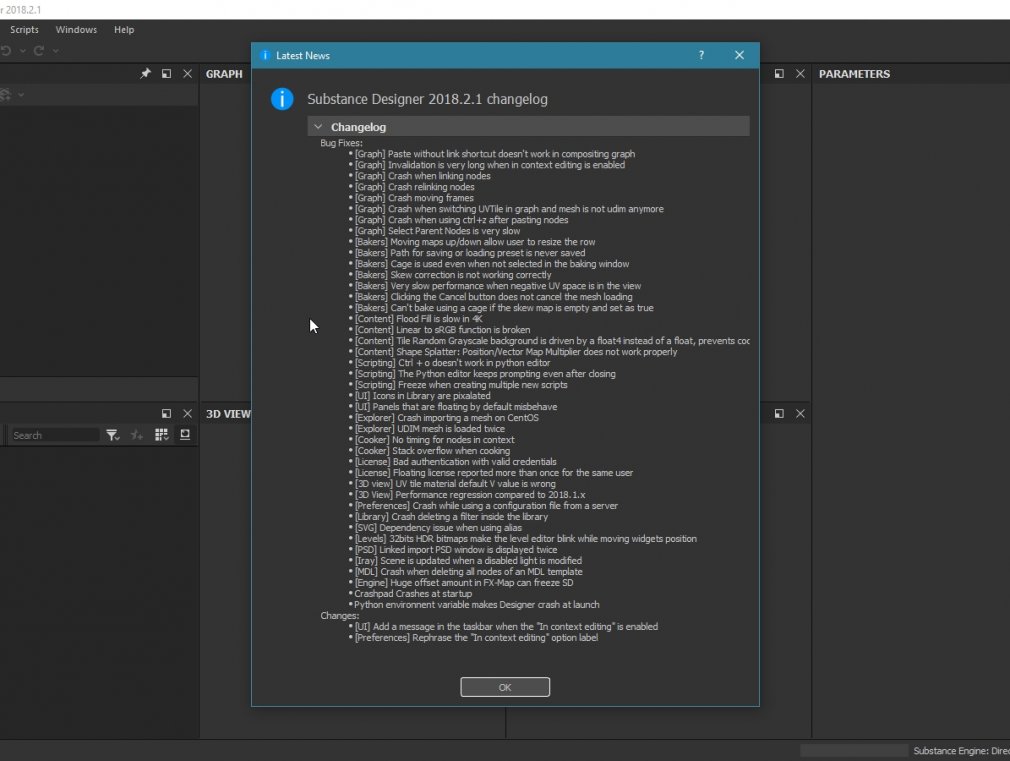The image size is (1010, 761).
Task: Click "[Cooker] Stack overflow when cooking"
Action: (x=432, y=450)
